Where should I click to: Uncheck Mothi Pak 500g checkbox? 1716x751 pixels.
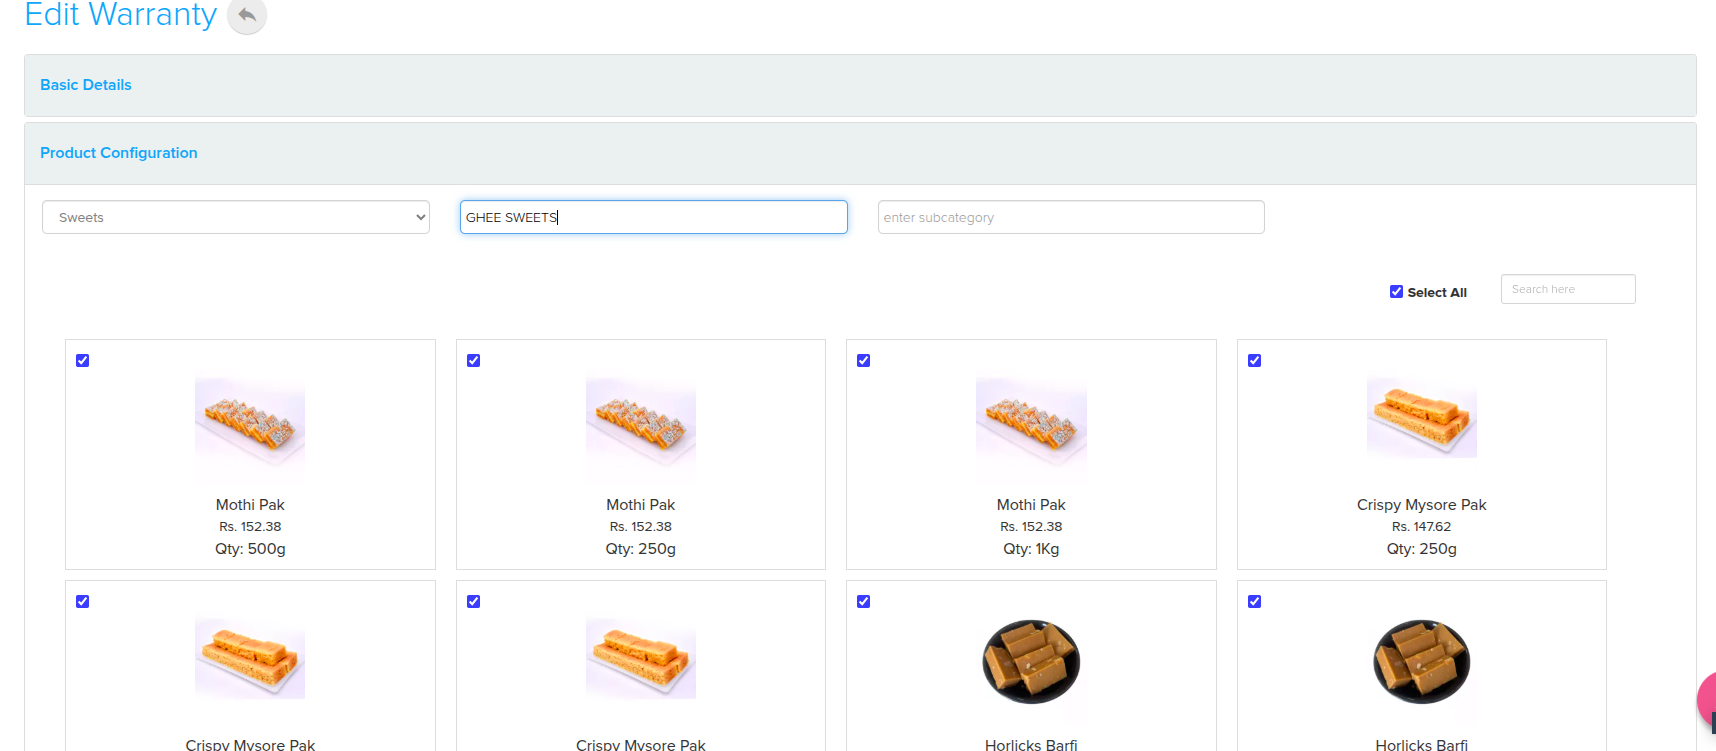83,360
